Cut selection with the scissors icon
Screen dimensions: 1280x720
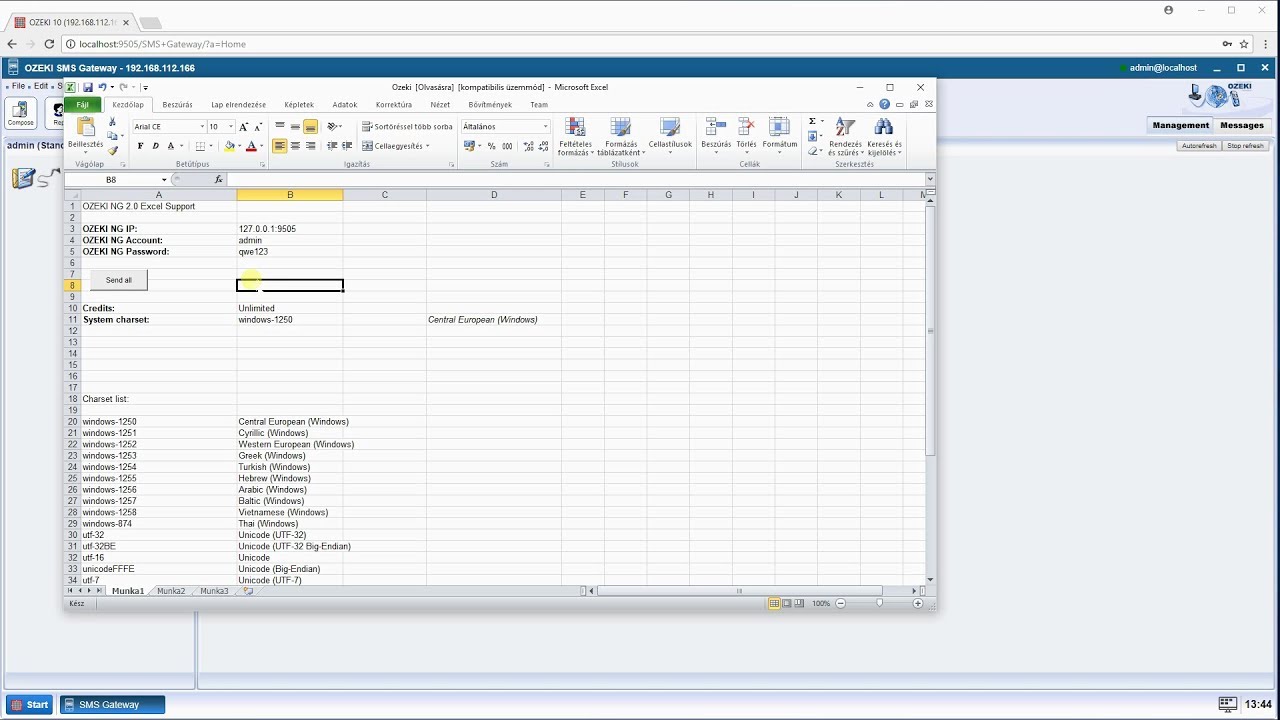112,121
